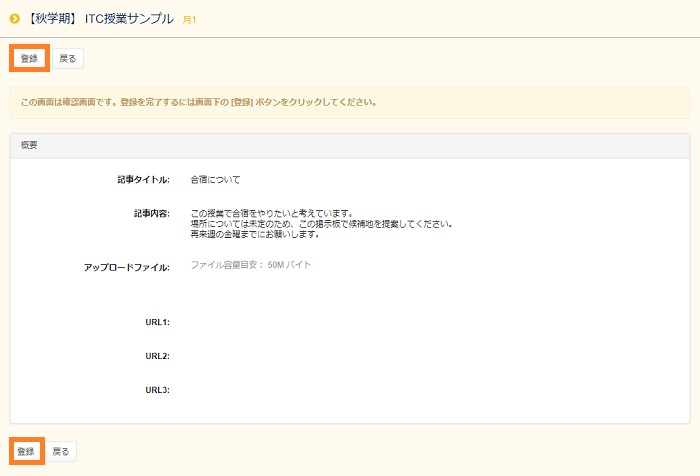Click the first line of article content

pyautogui.click(x=272, y=214)
